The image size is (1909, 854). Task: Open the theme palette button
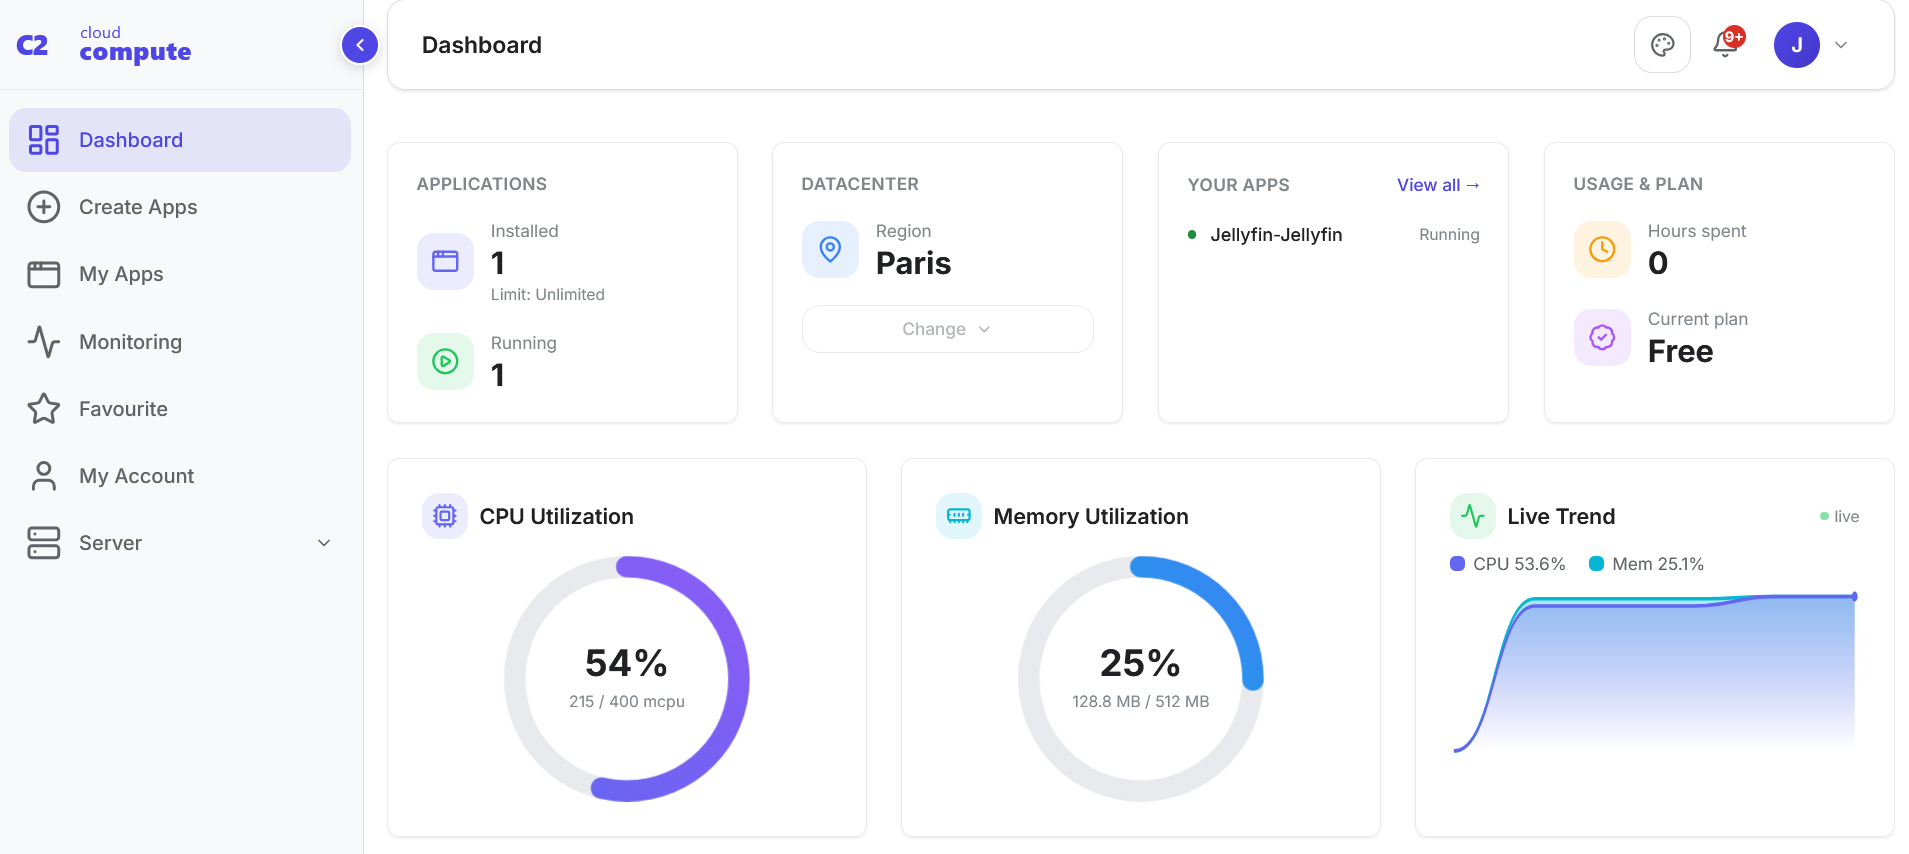(x=1662, y=45)
